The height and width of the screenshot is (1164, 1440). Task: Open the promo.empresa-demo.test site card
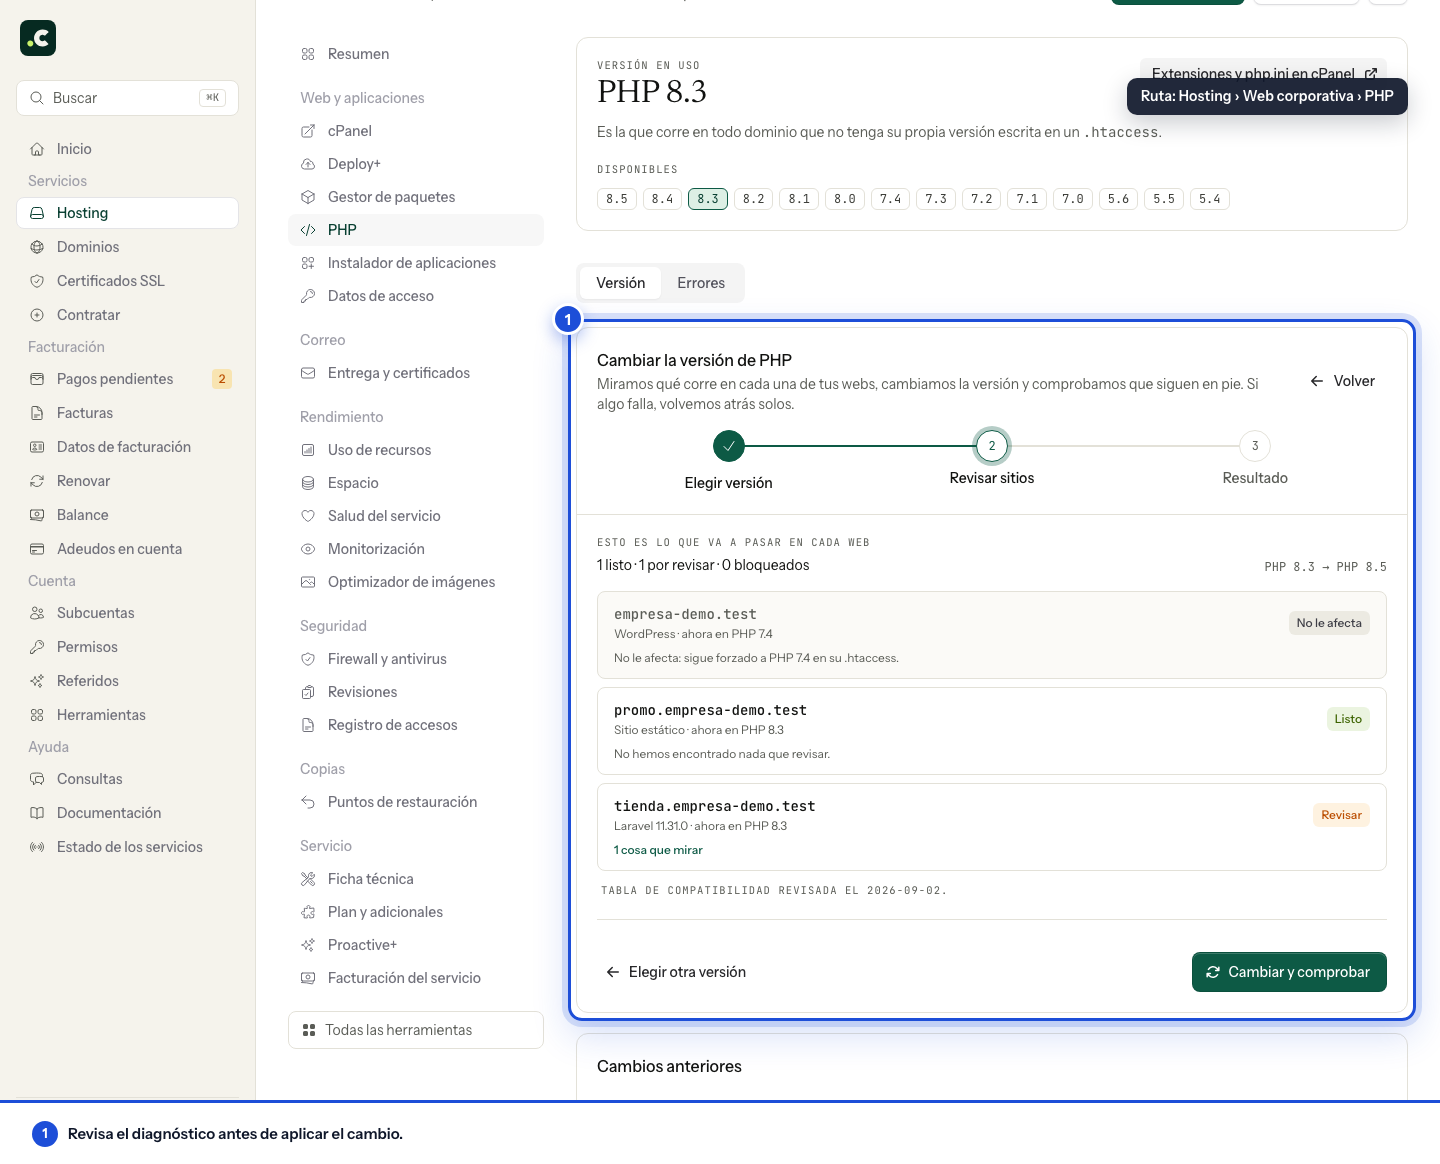(992, 731)
